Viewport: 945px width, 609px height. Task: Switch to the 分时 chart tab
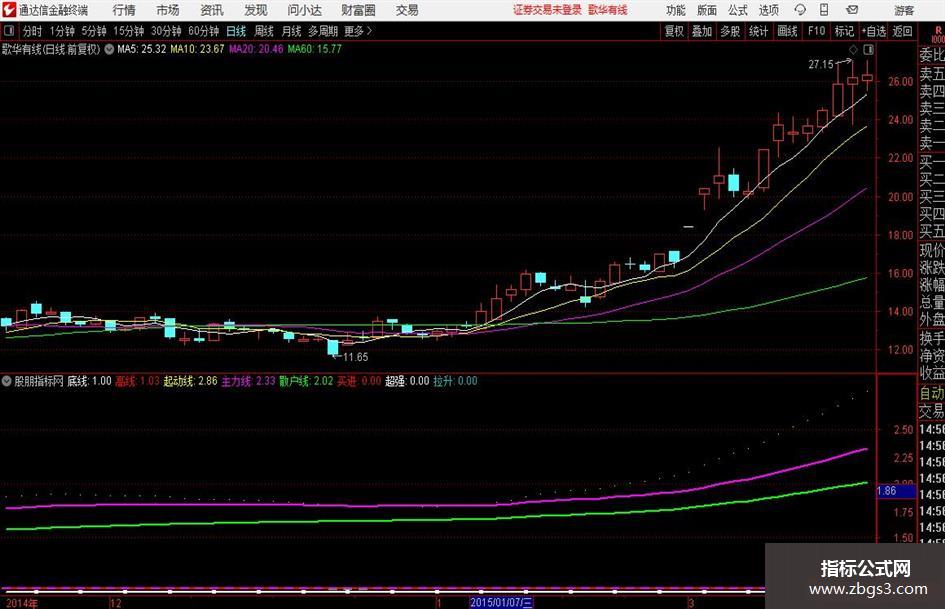33,31
